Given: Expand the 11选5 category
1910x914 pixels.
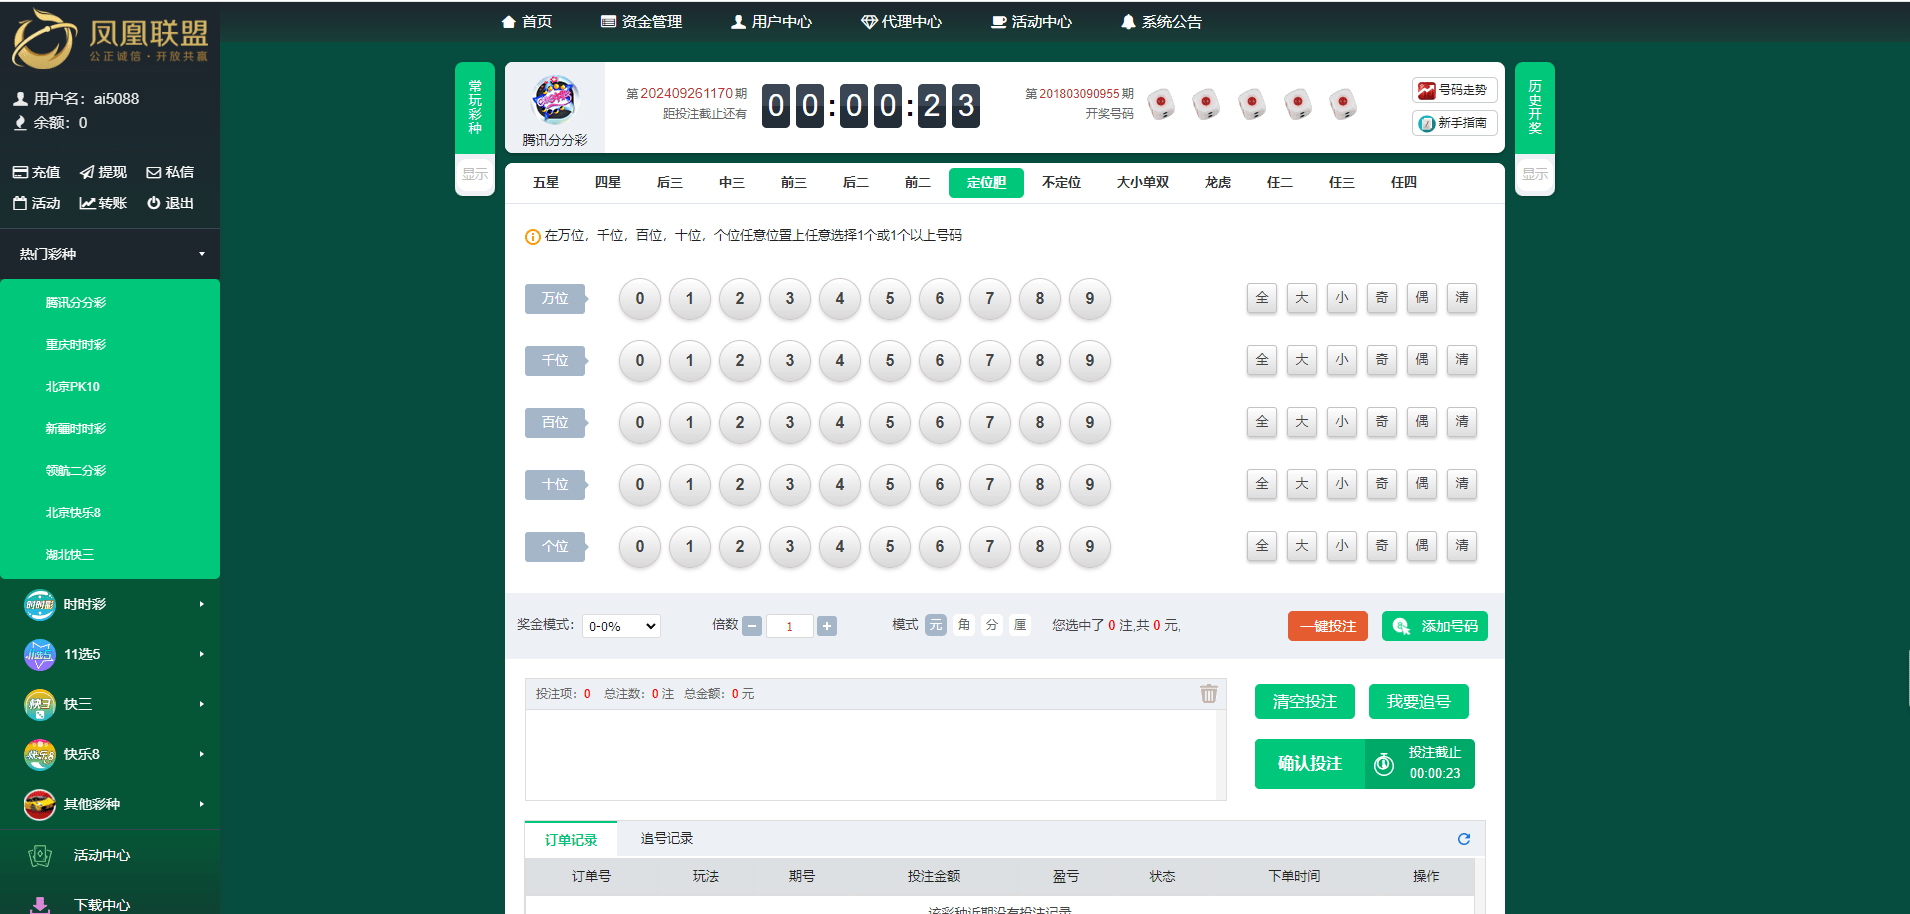Looking at the screenshot, I should pos(110,654).
